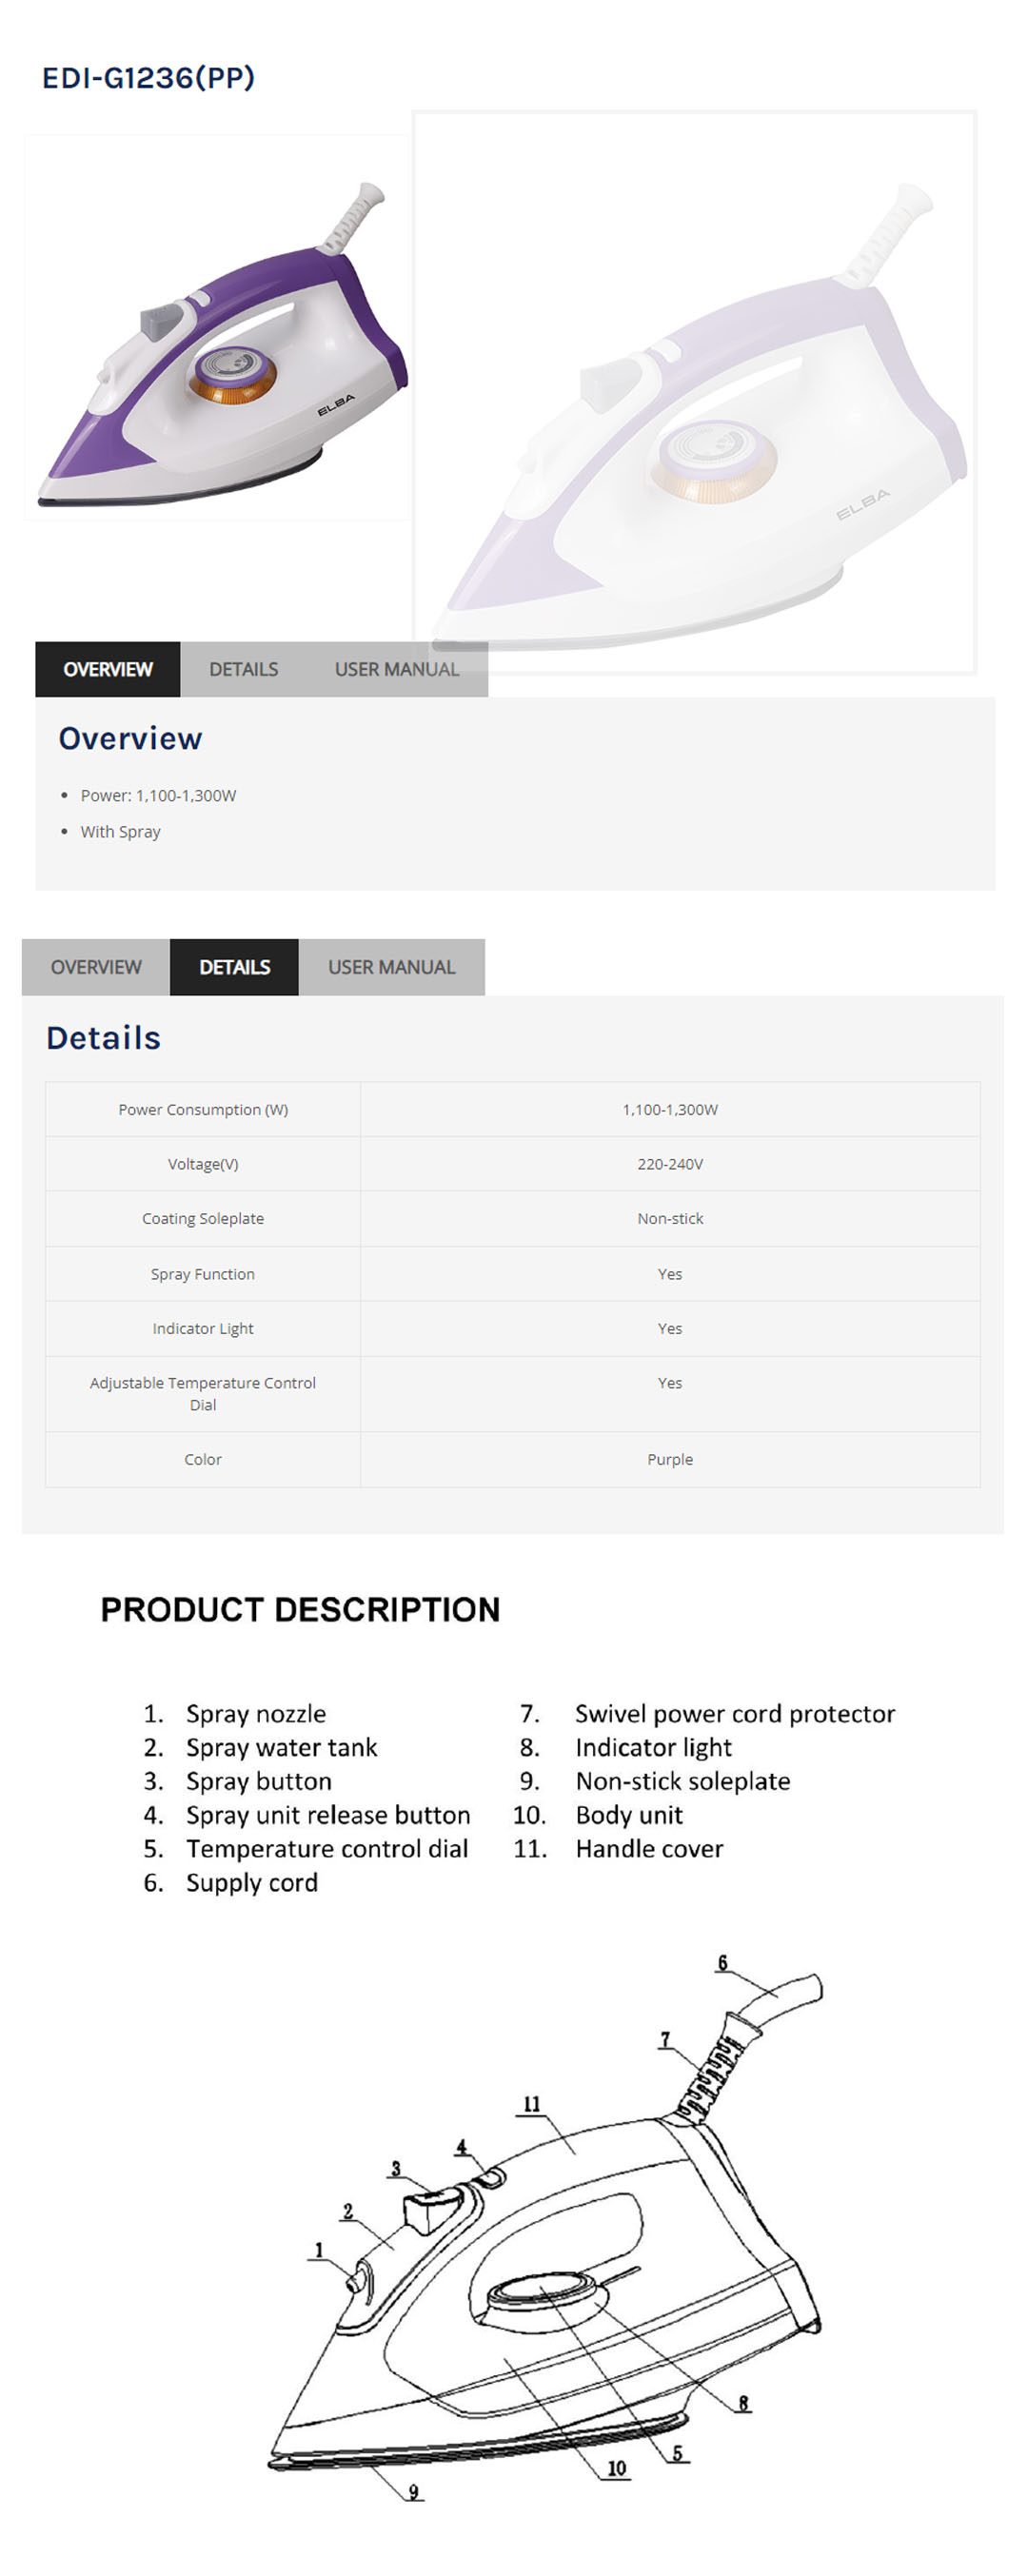Click "Temperature control dial" in the parts list

[327, 1848]
